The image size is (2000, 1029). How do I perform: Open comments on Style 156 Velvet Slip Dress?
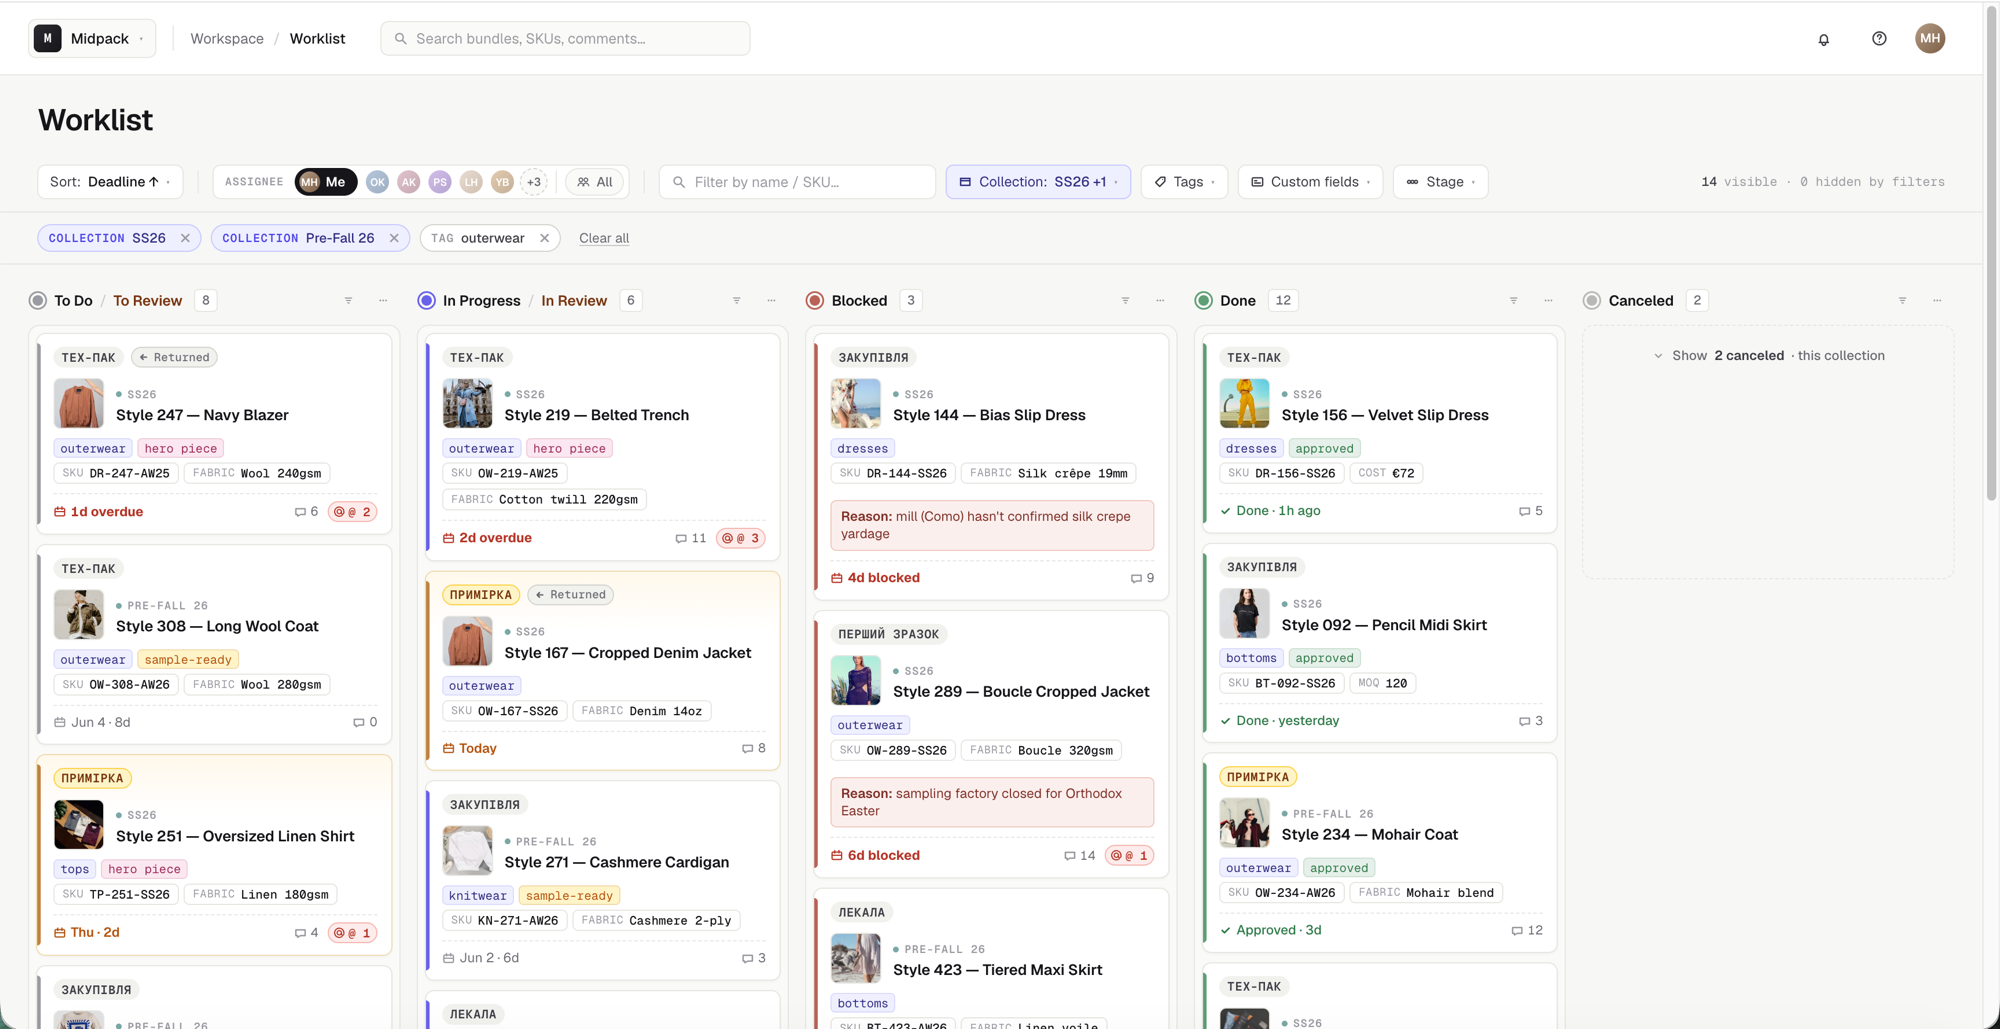1531,511
